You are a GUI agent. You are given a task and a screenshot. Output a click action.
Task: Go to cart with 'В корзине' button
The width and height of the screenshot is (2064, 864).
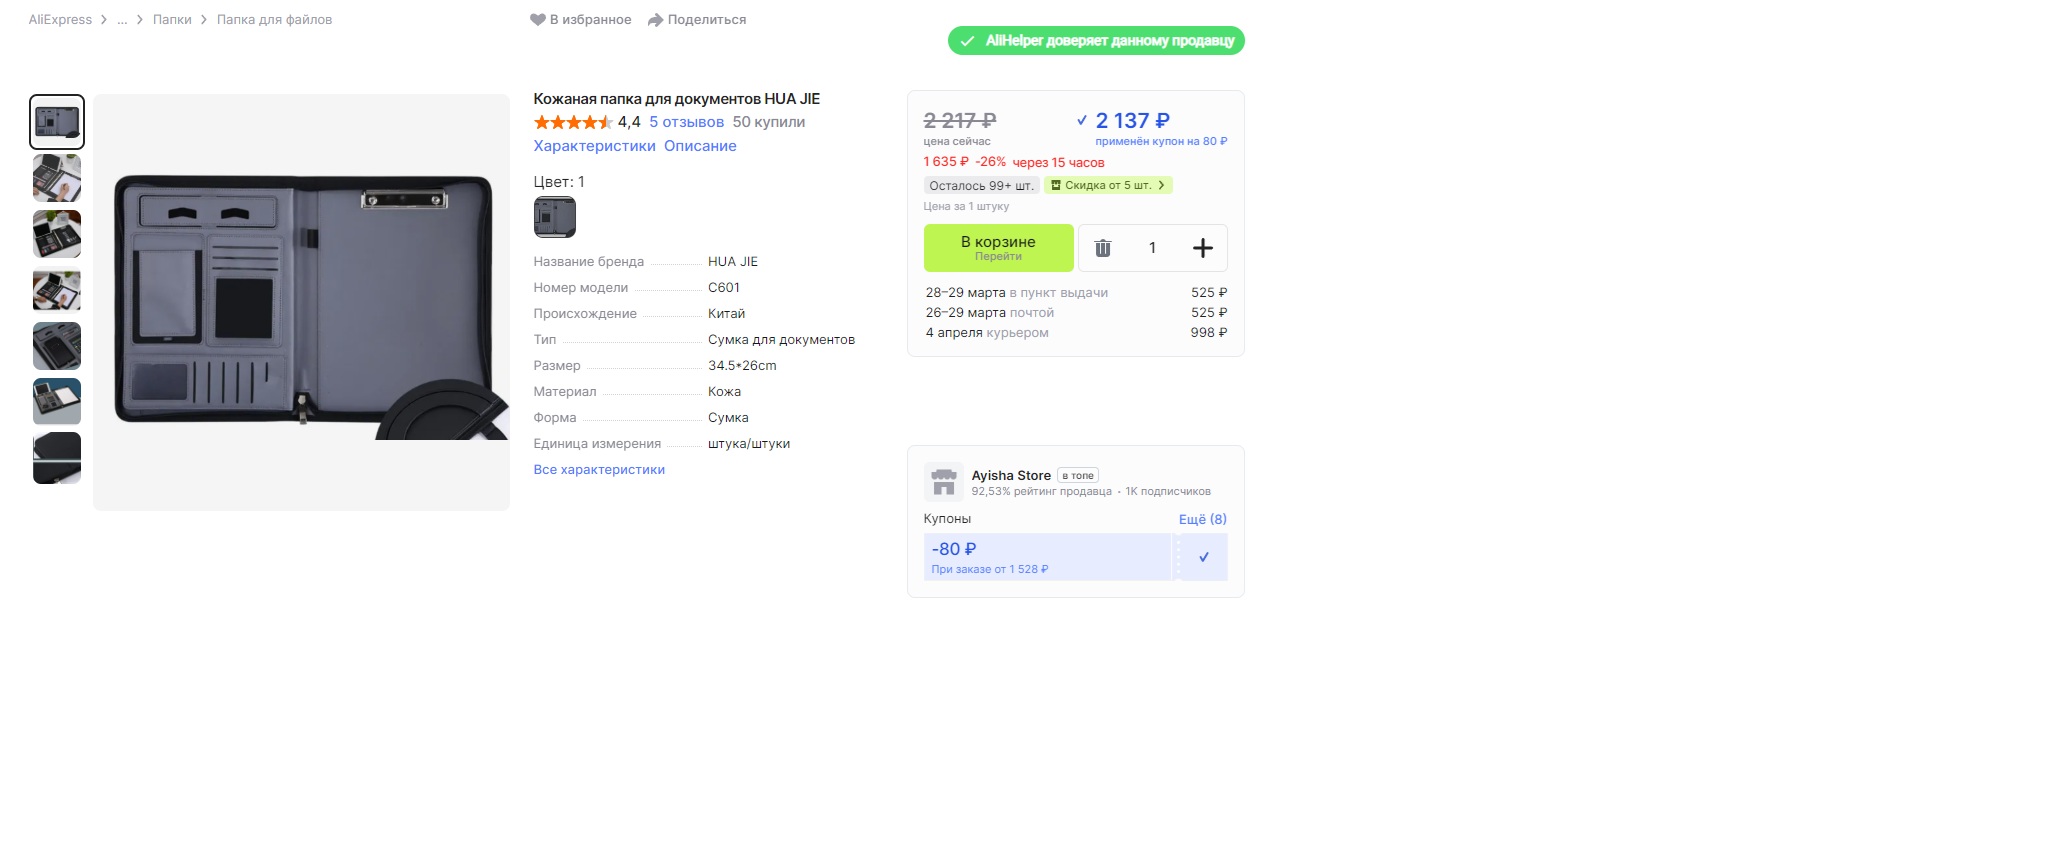(998, 248)
